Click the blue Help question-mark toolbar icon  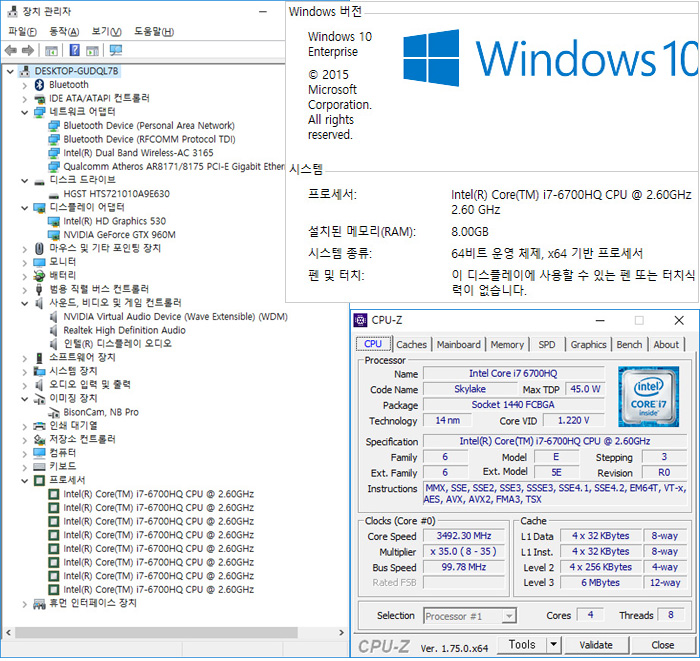click(75, 50)
